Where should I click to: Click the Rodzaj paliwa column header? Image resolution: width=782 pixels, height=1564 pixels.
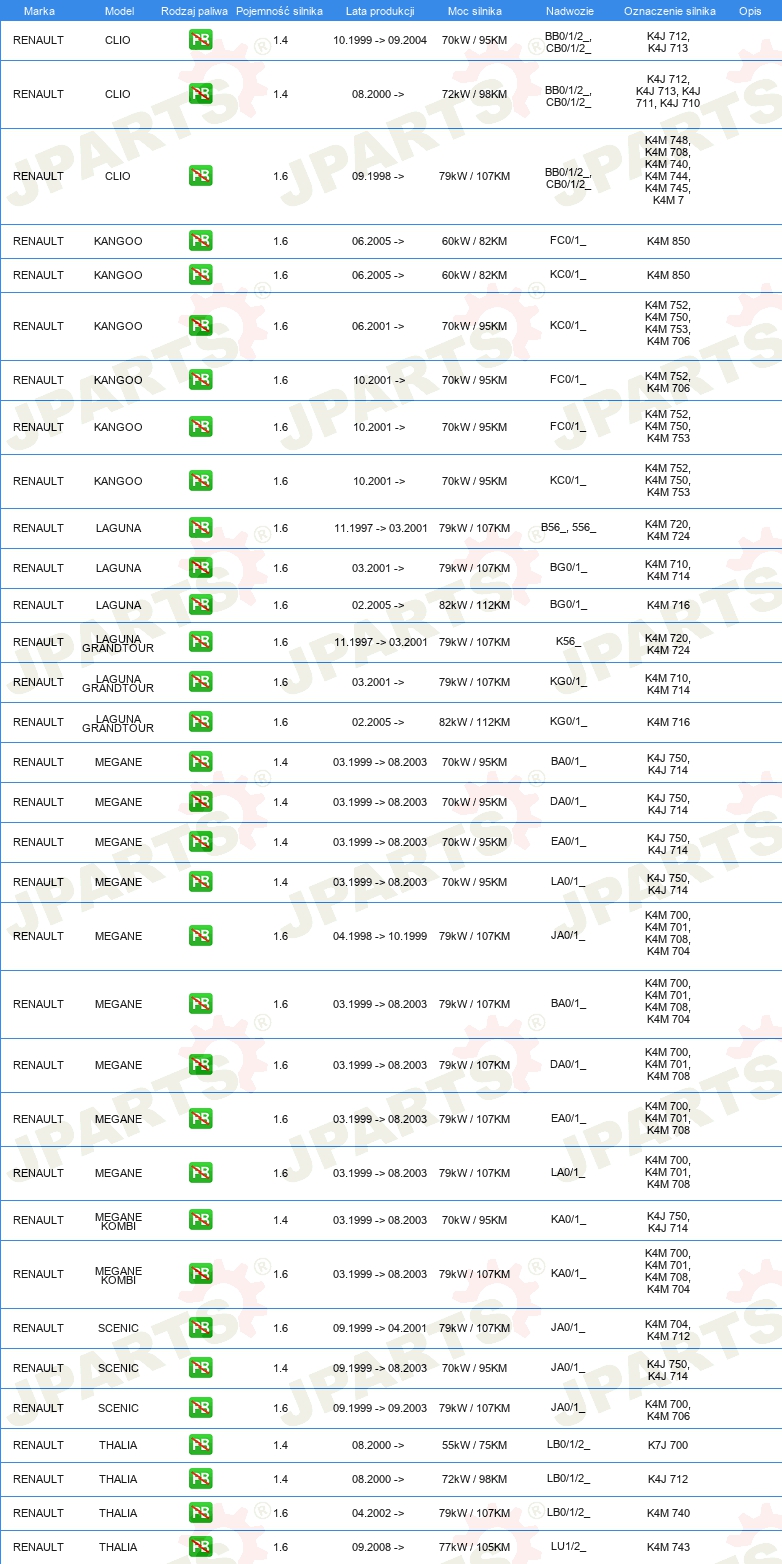click(x=194, y=11)
